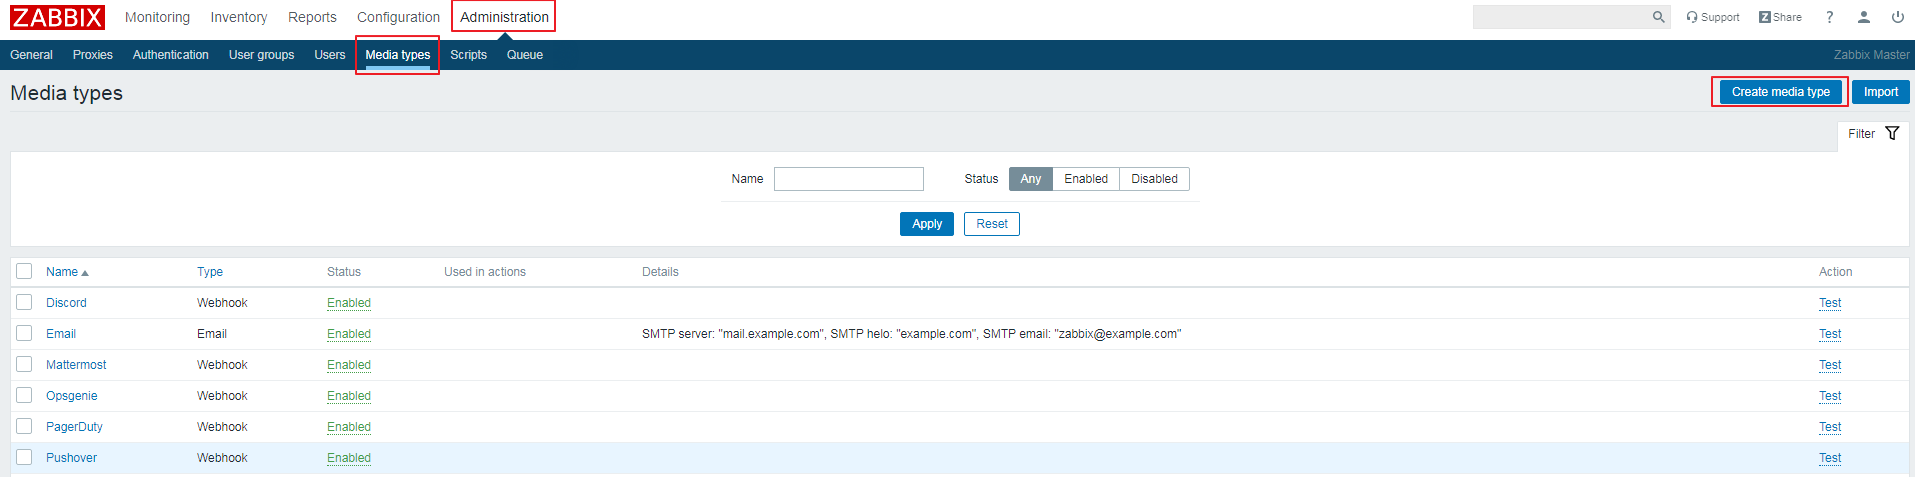Tick the select-all checkbox in the header
The height and width of the screenshot is (477, 1915).
pyautogui.click(x=24, y=271)
